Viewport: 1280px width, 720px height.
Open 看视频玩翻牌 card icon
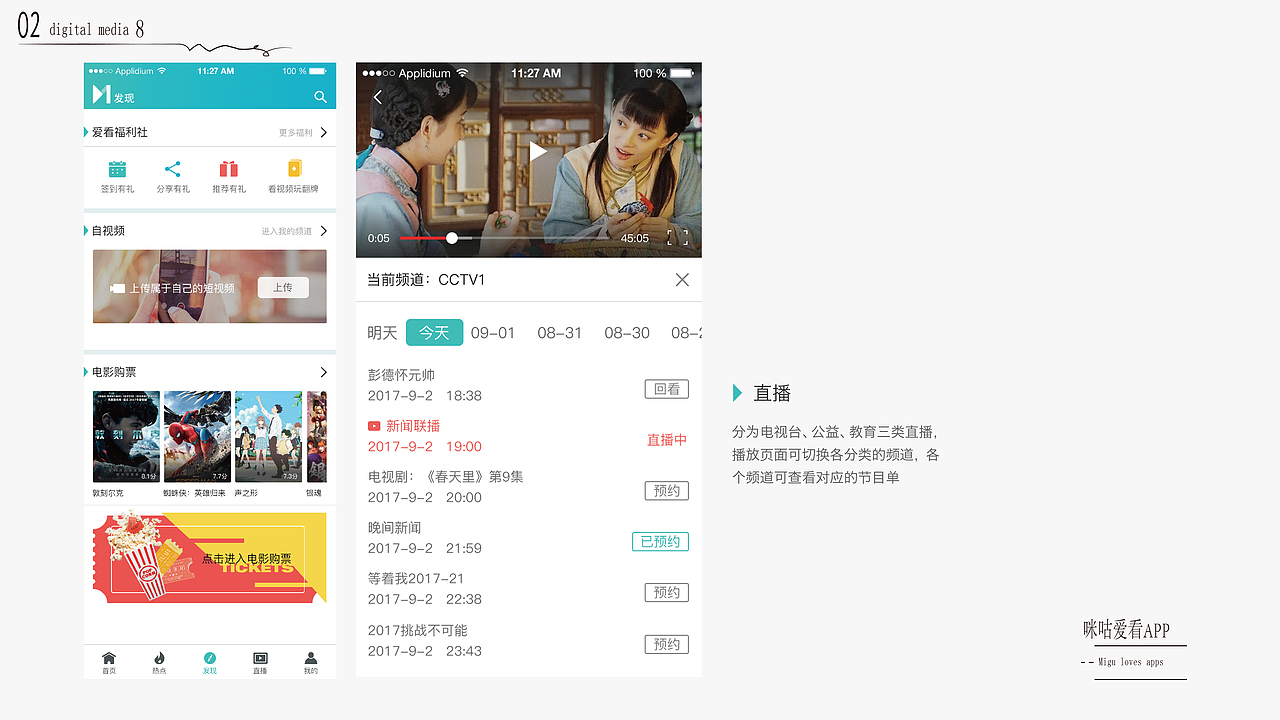[x=294, y=169]
